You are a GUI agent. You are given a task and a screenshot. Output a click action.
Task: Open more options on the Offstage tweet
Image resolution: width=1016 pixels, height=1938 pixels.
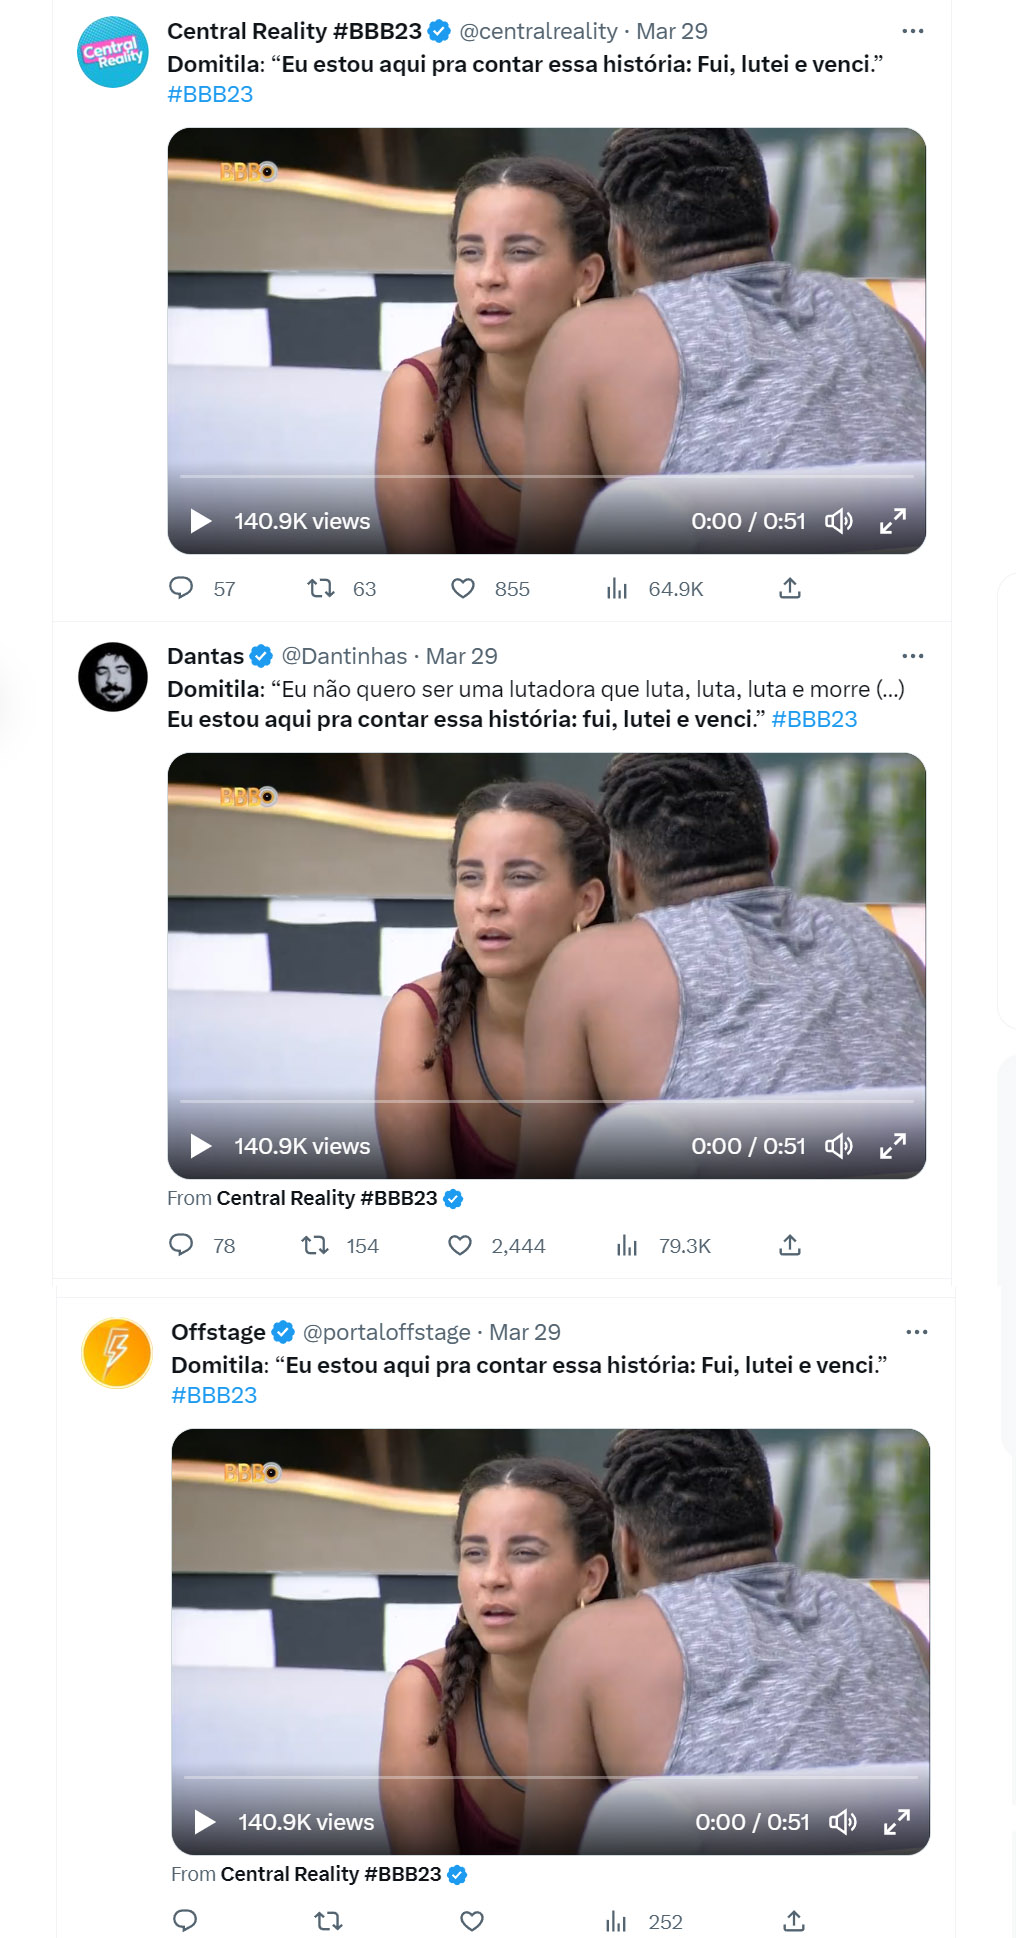(x=916, y=1332)
